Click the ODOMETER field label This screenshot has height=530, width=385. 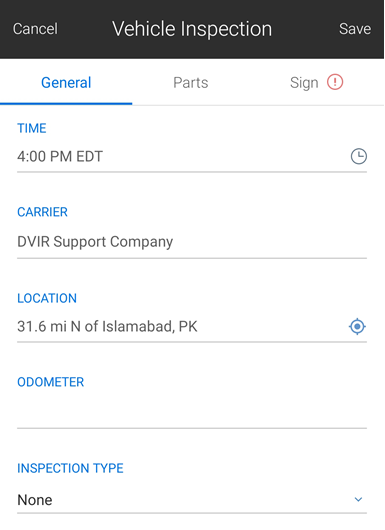[x=50, y=382]
